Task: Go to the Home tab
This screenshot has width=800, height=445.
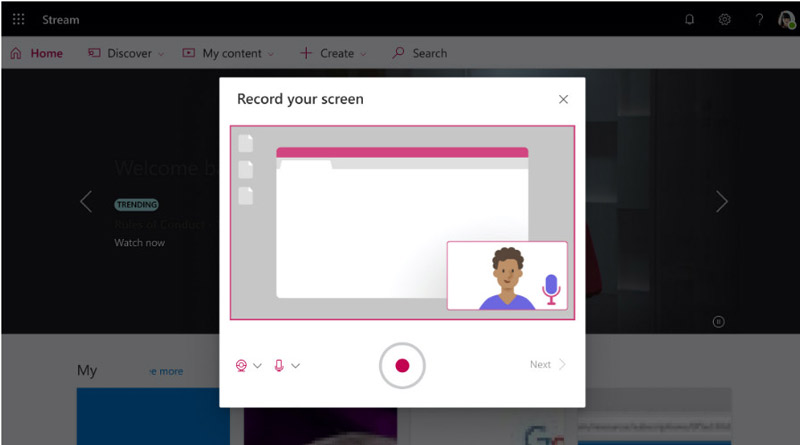Action: pos(36,53)
